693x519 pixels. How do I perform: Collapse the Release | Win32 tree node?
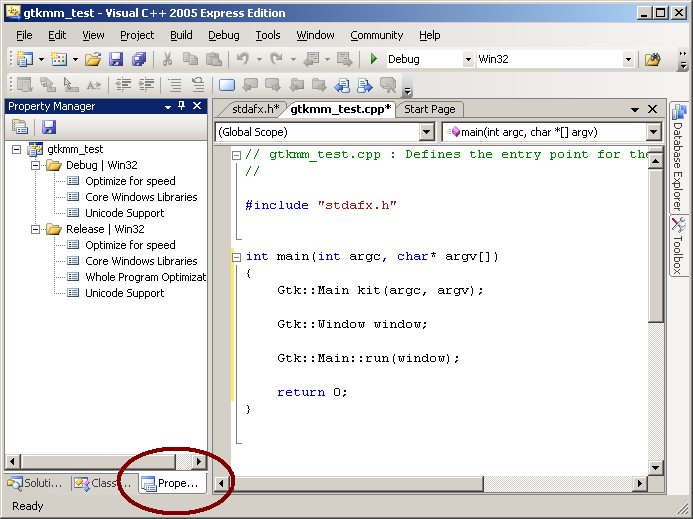click(35, 229)
